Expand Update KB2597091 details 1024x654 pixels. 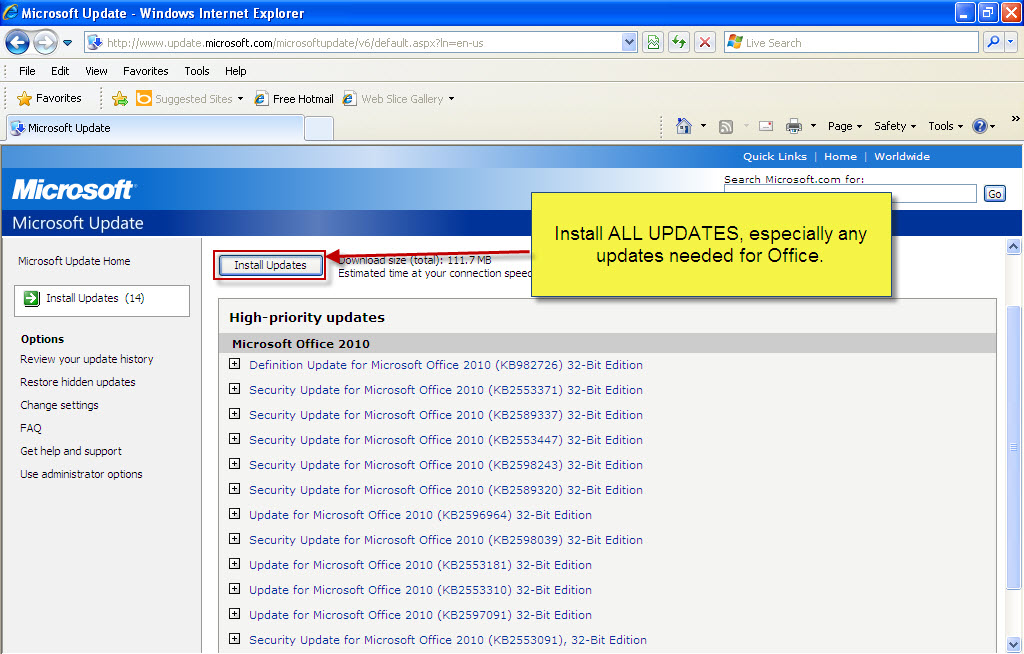(x=234, y=613)
